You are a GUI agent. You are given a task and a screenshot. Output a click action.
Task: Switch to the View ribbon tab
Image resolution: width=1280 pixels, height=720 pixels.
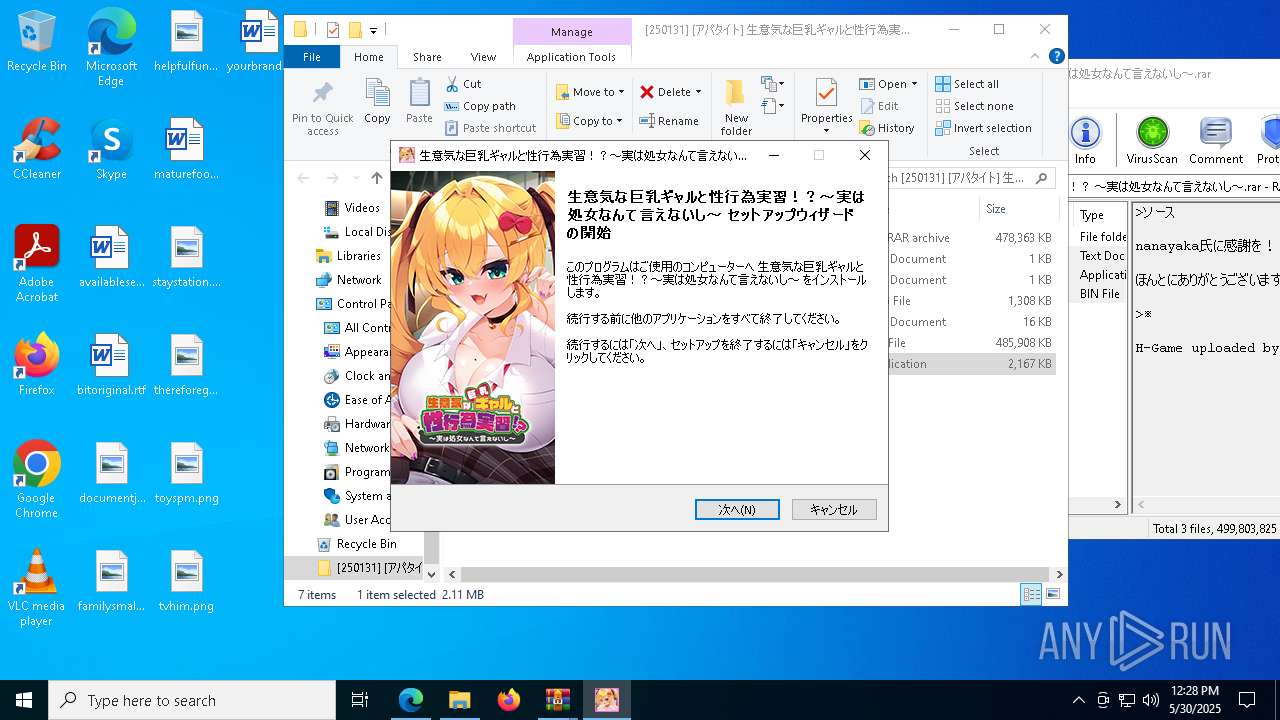pyautogui.click(x=483, y=57)
